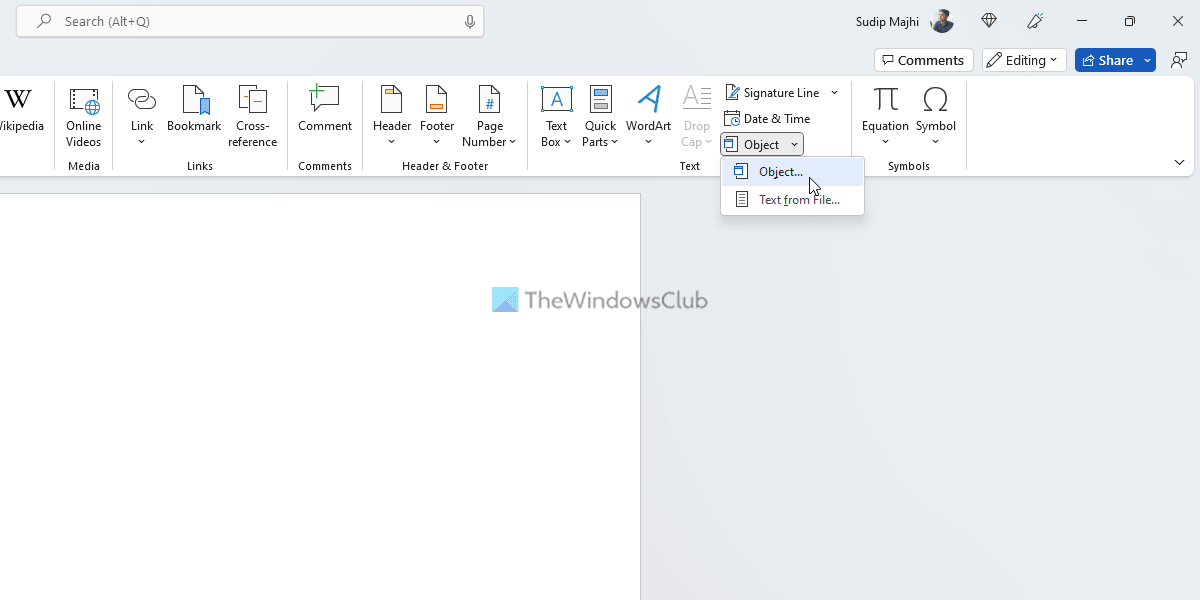Screen dimensions: 1200x600
Task: Open the Editing mode selector
Action: (1023, 59)
